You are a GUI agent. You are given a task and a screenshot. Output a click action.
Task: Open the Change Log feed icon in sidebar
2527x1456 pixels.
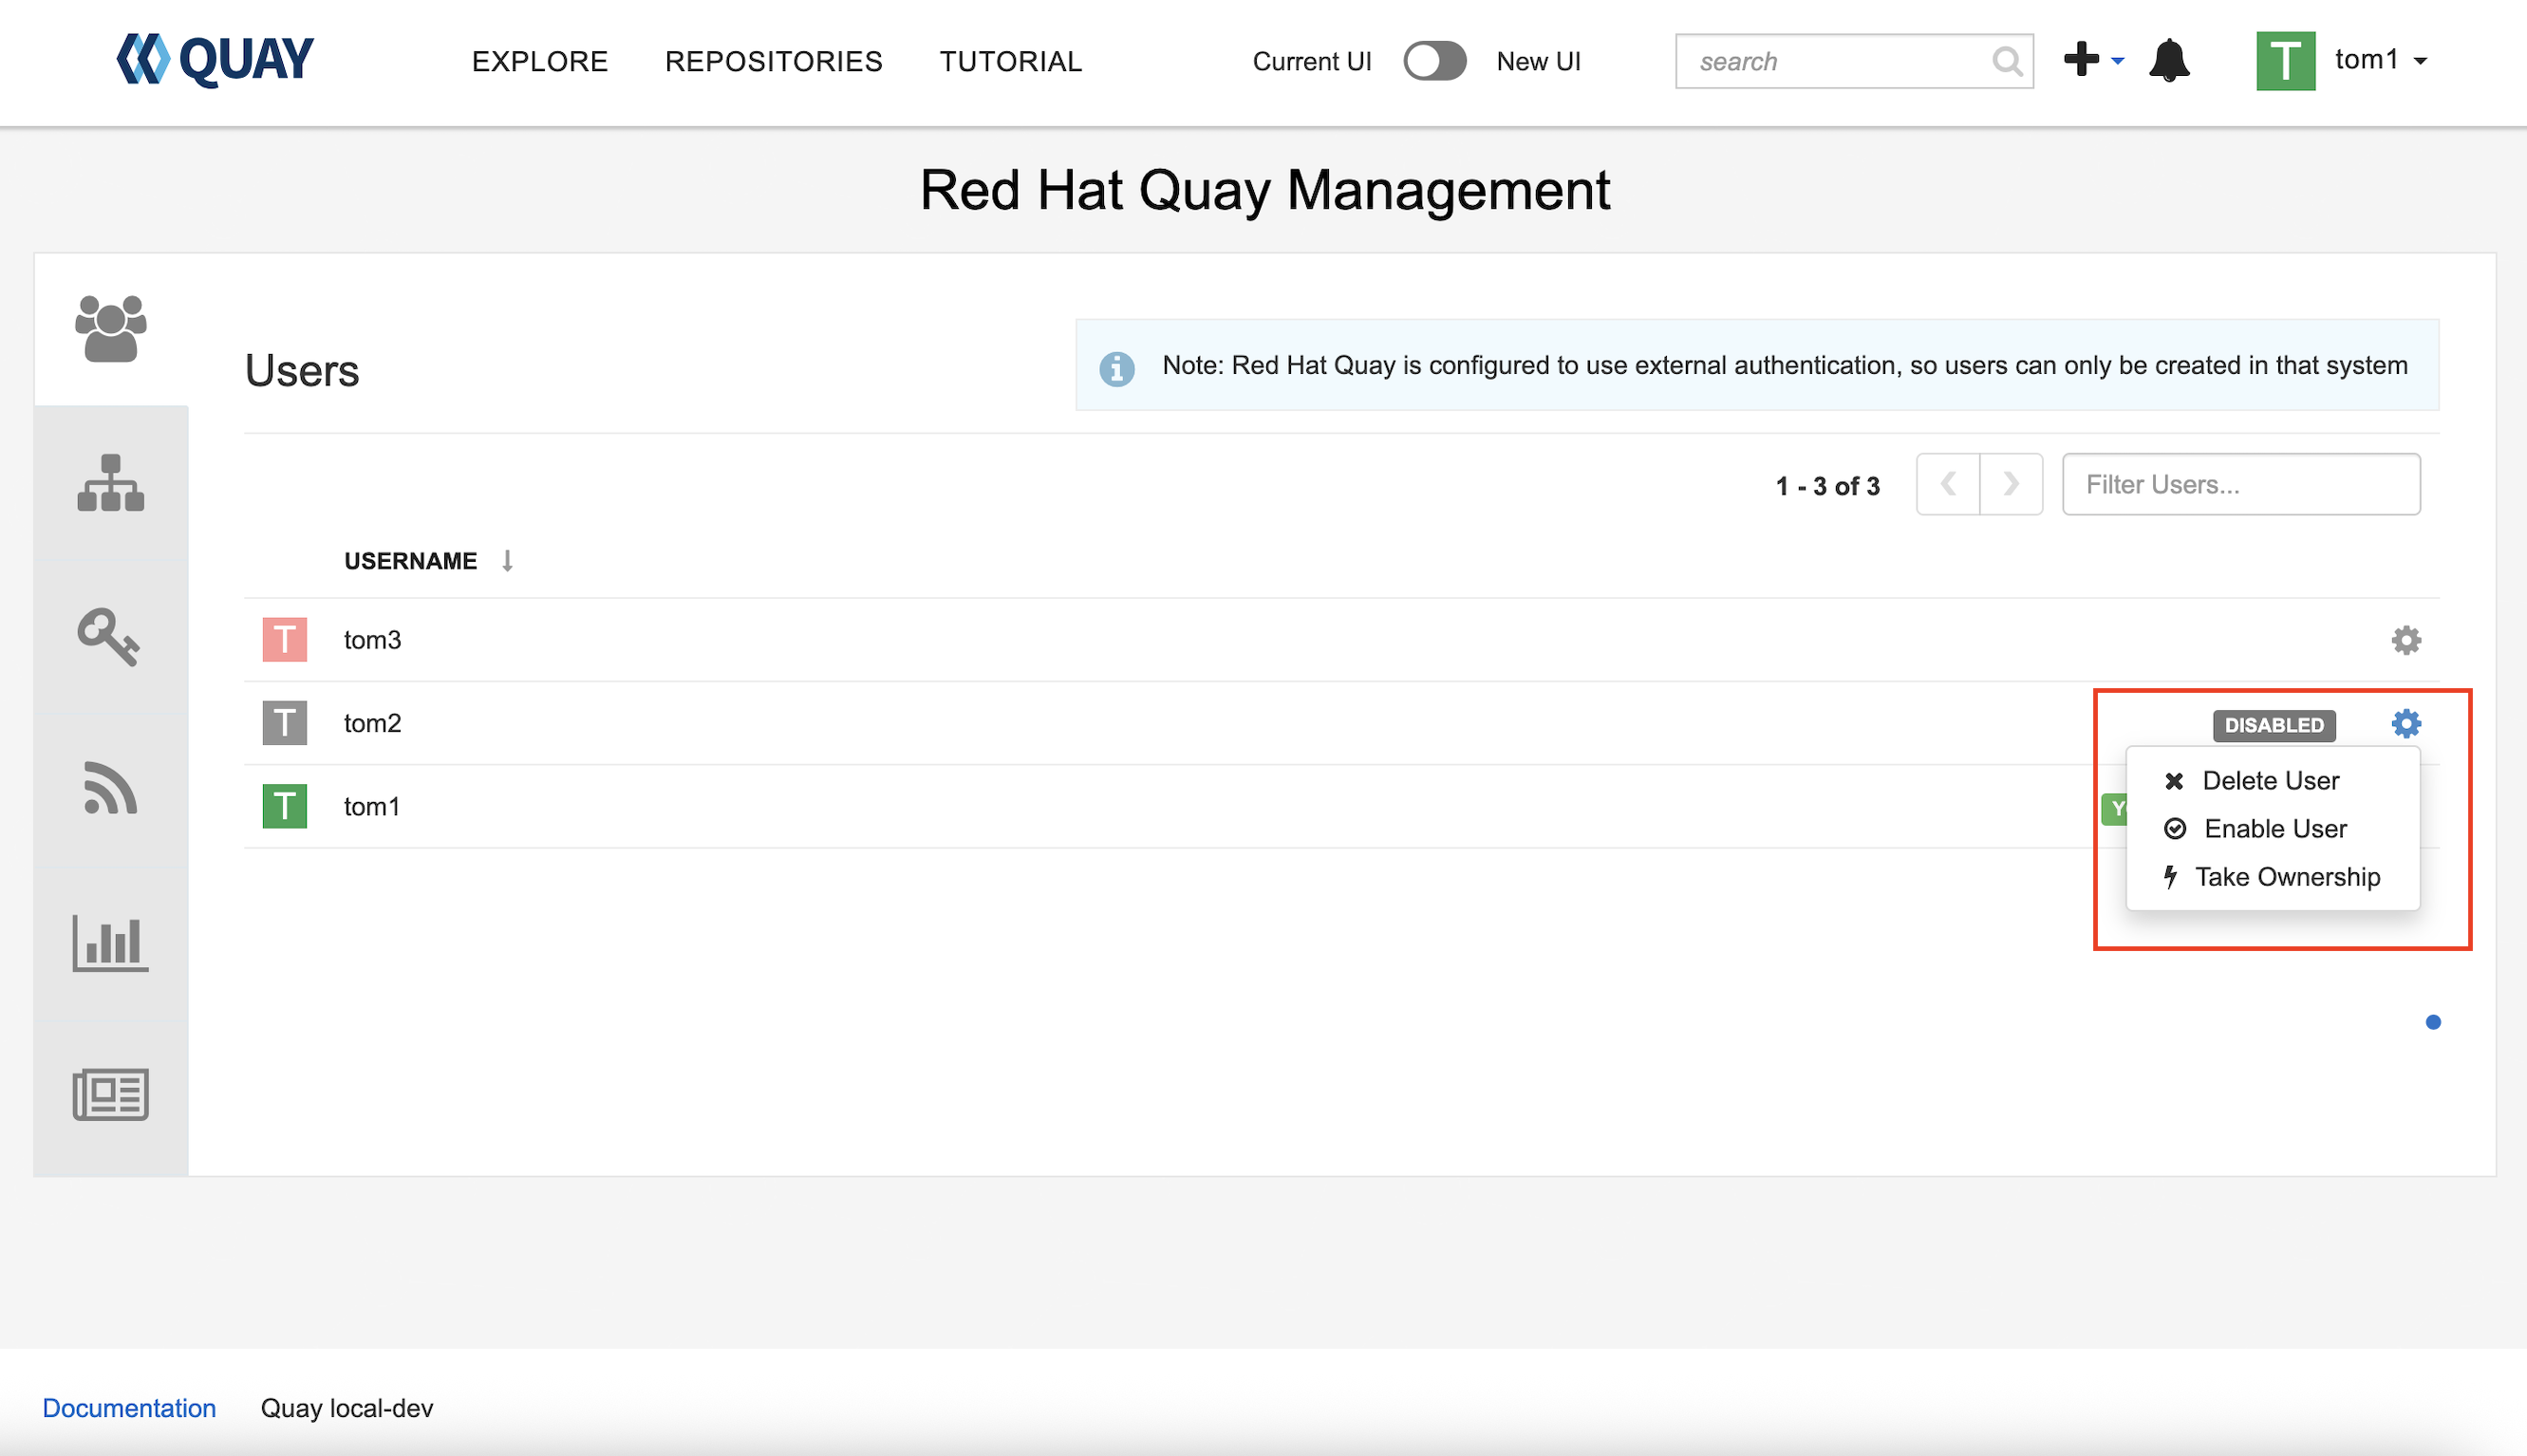tap(111, 789)
